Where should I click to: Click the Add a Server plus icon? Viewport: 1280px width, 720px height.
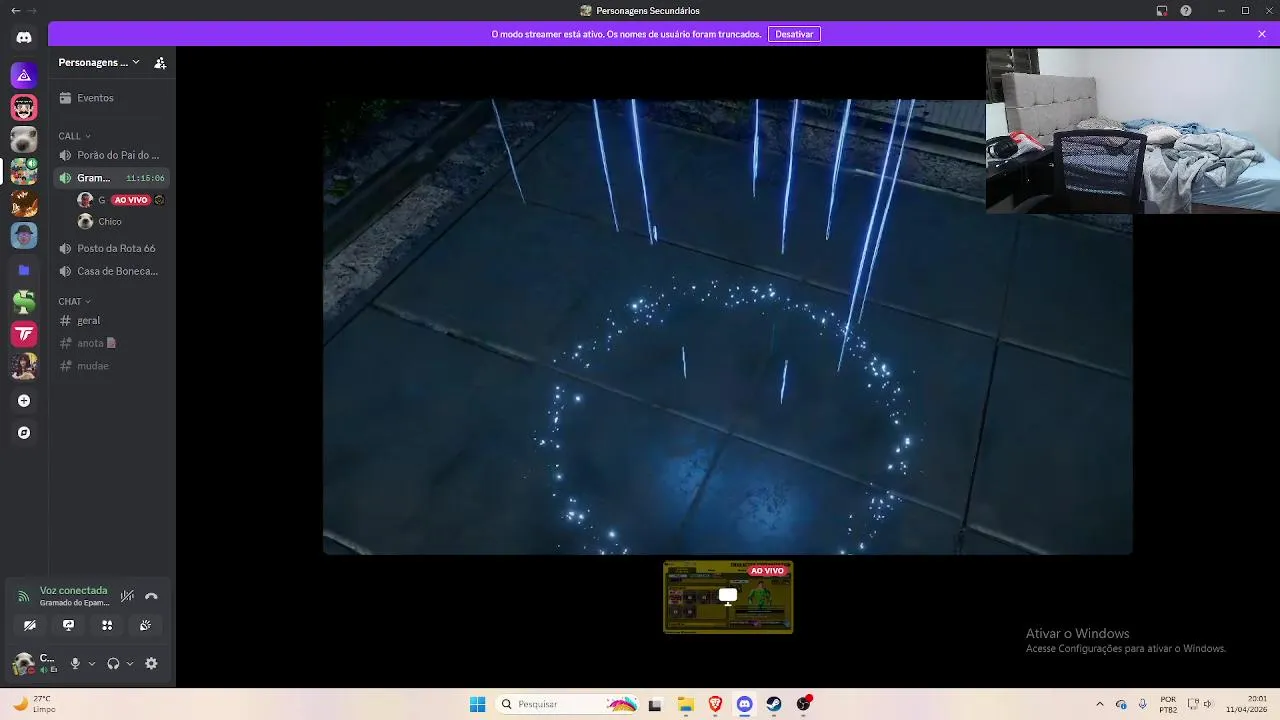click(x=24, y=401)
